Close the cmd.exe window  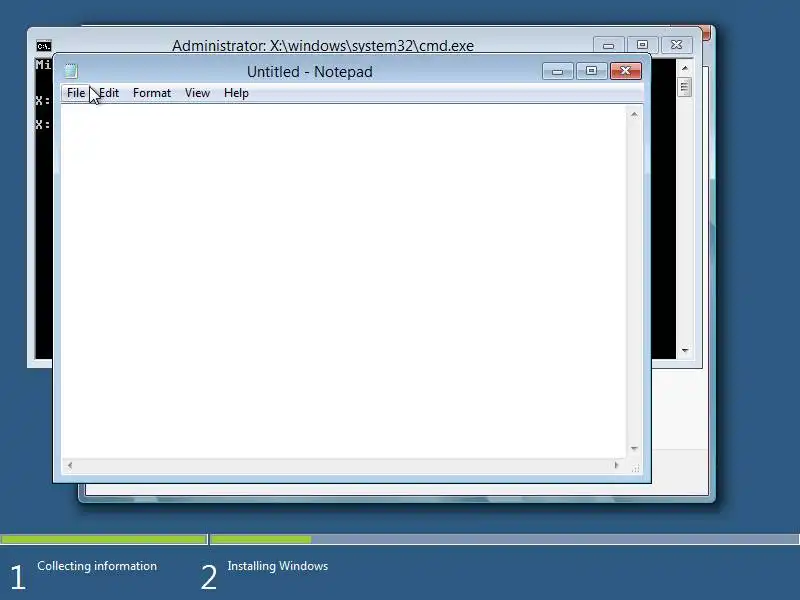tap(677, 45)
